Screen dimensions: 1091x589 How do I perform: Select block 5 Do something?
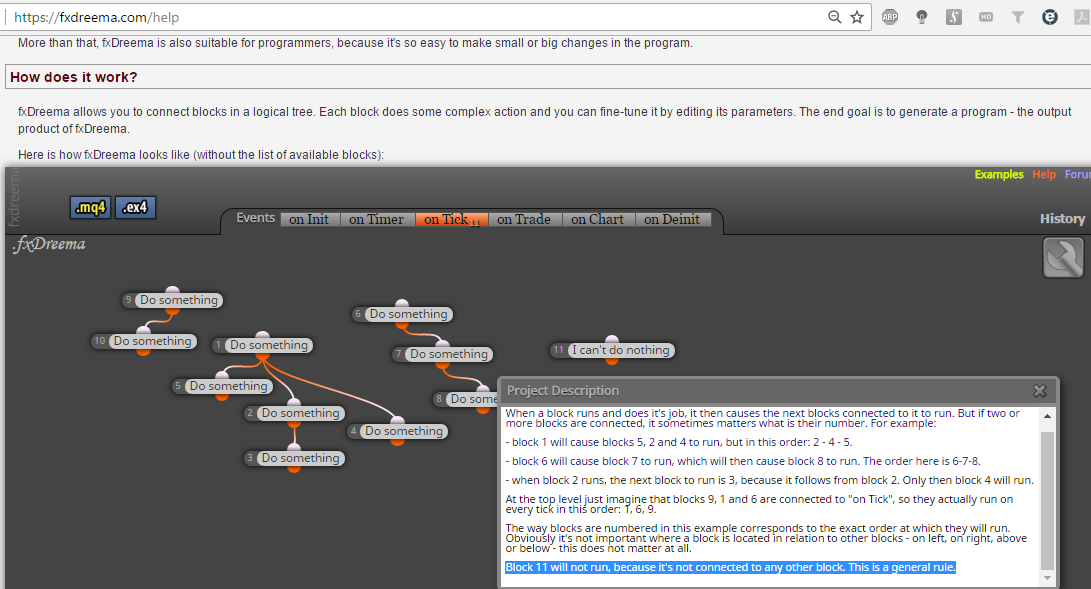[x=222, y=386]
